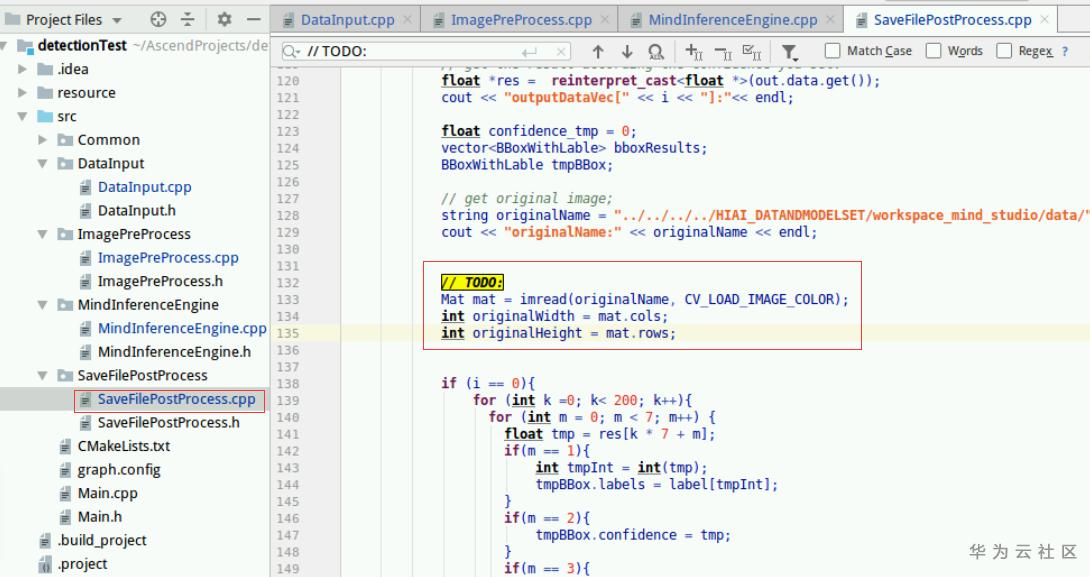Select all occurrences icon

(751, 51)
